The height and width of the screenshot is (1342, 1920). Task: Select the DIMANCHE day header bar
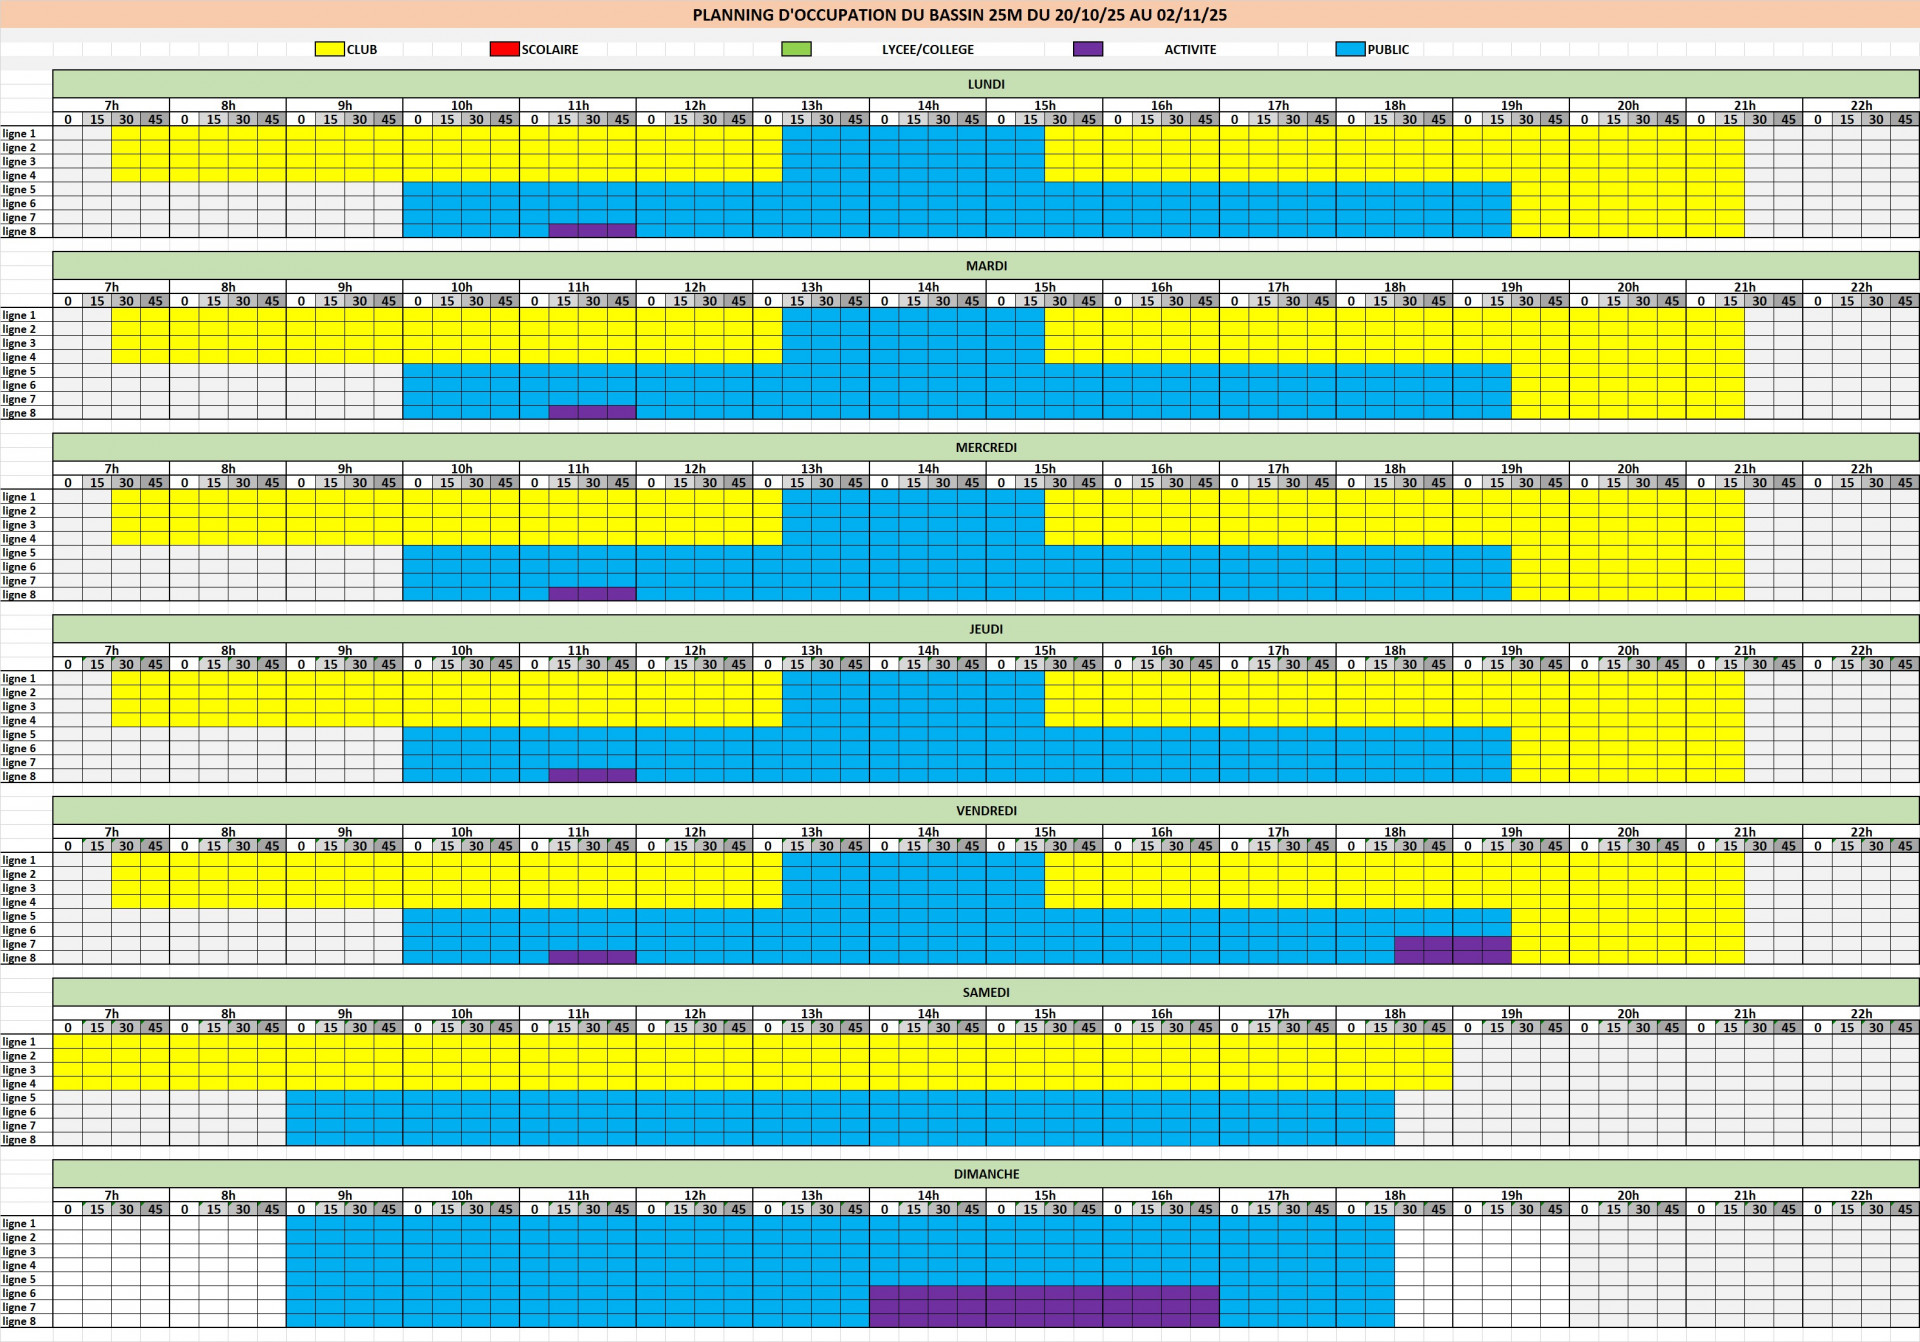(x=985, y=1174)
